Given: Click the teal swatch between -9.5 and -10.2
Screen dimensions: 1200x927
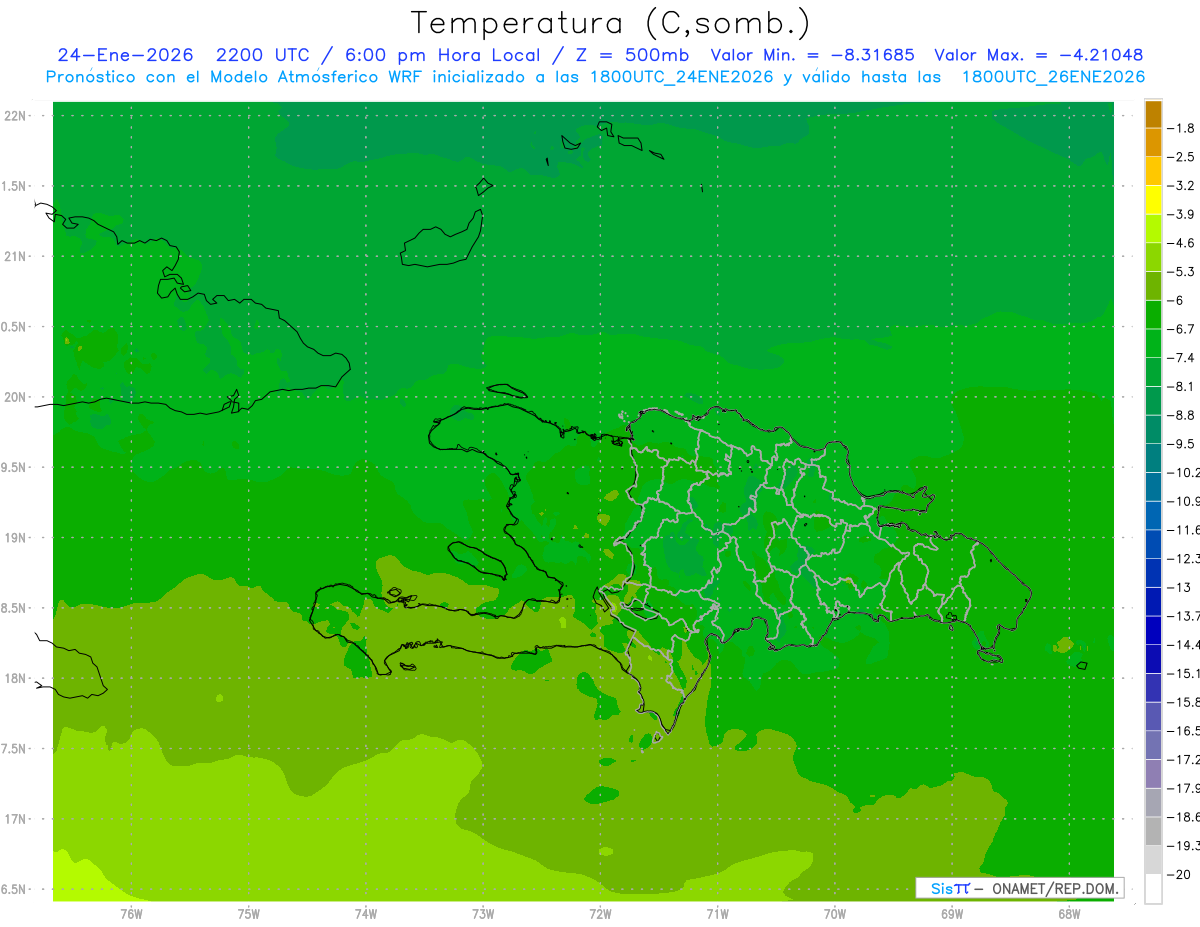Looking at the screenshot, I should [x=1153, y=458].
